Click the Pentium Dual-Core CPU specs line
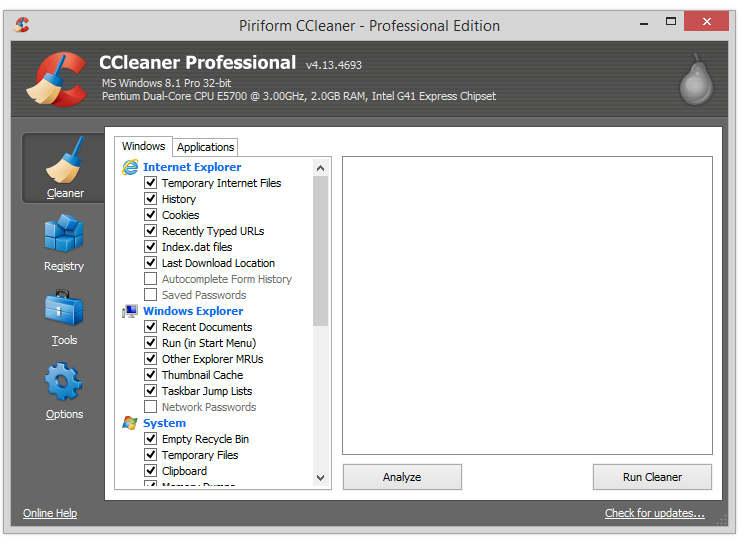741x542 pixels. pos(299,96)
